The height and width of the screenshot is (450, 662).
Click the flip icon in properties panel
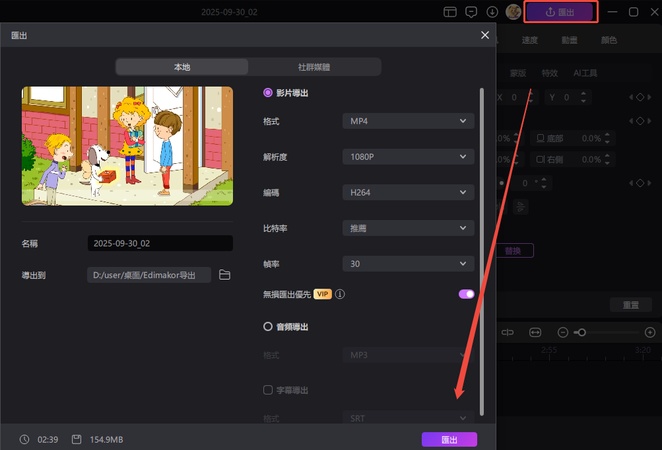click(x=521, y=207)
